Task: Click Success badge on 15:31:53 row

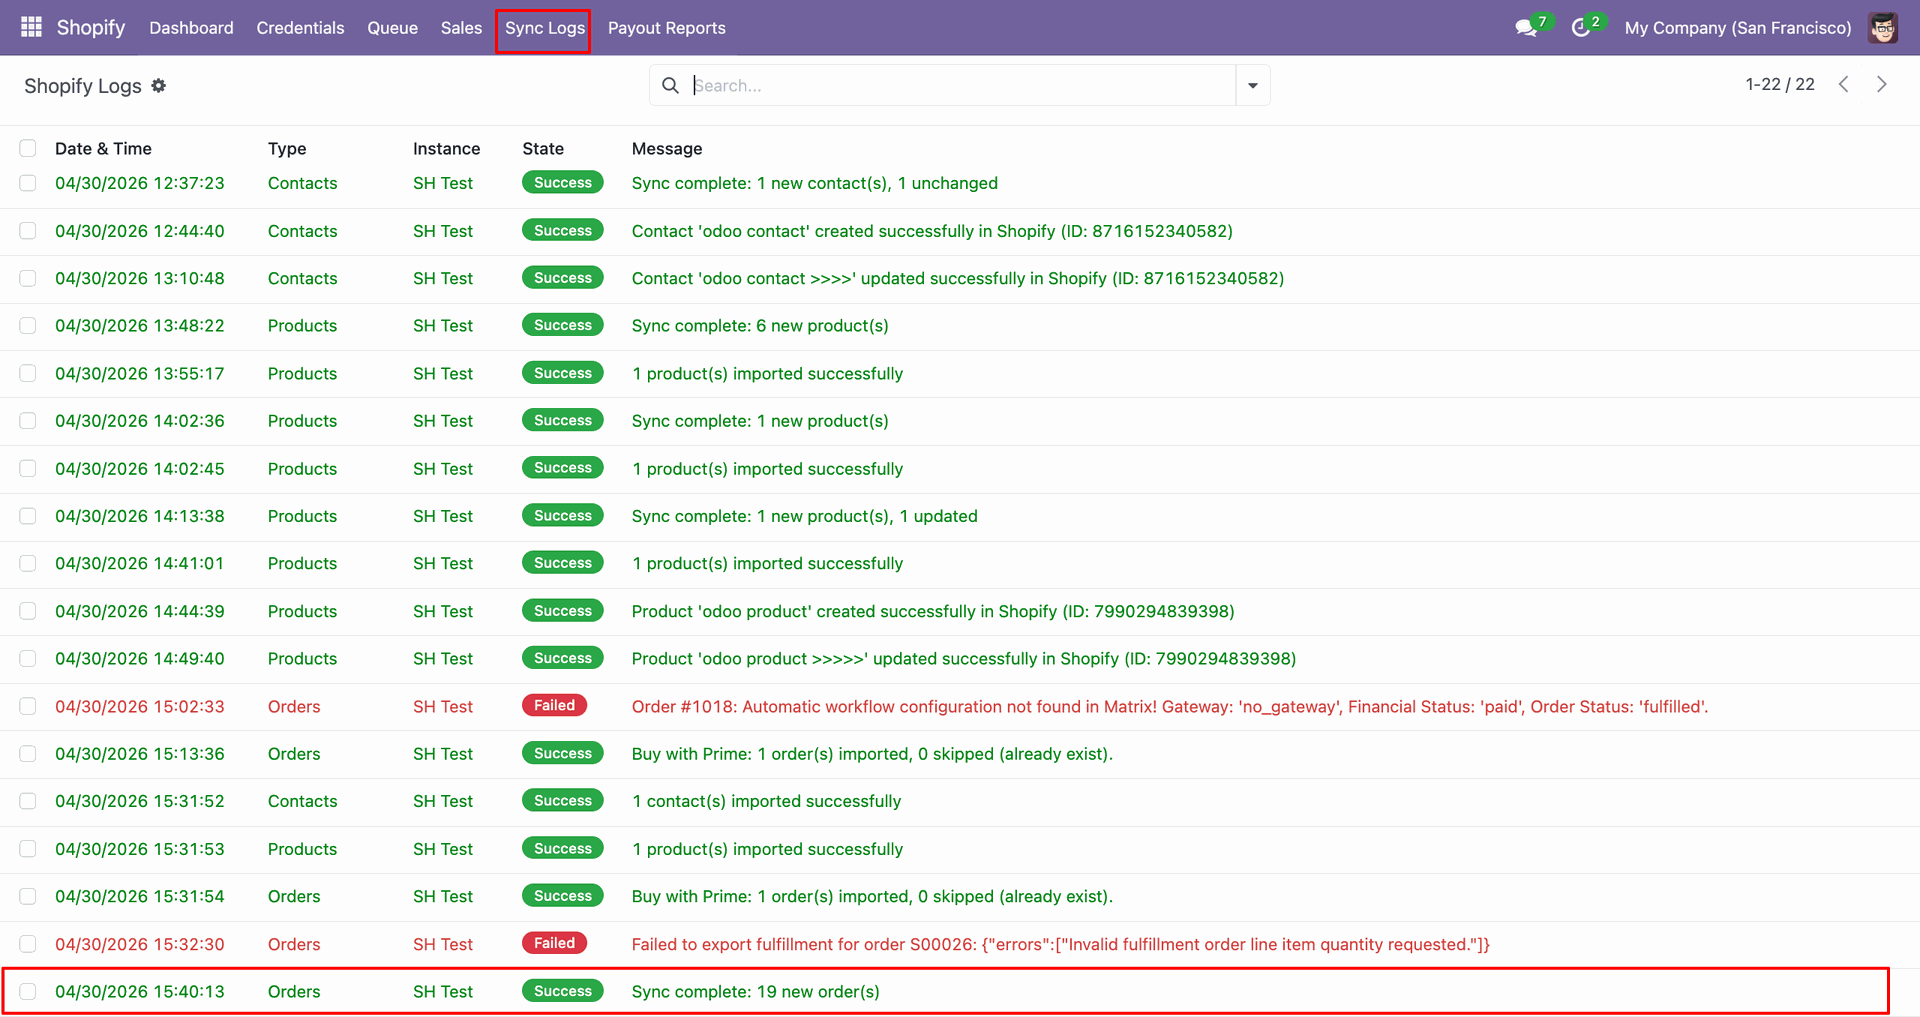Action: (563, 848)
